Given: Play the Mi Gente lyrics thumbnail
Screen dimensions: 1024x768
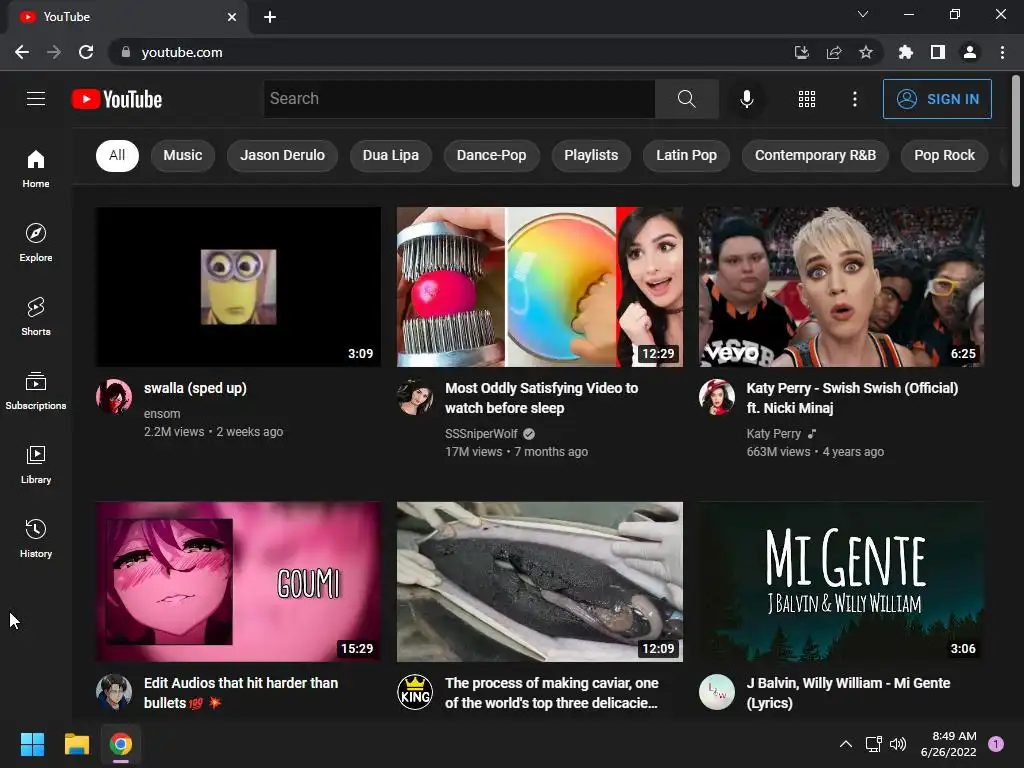Looking at the screenshot, I should (841, 582).
